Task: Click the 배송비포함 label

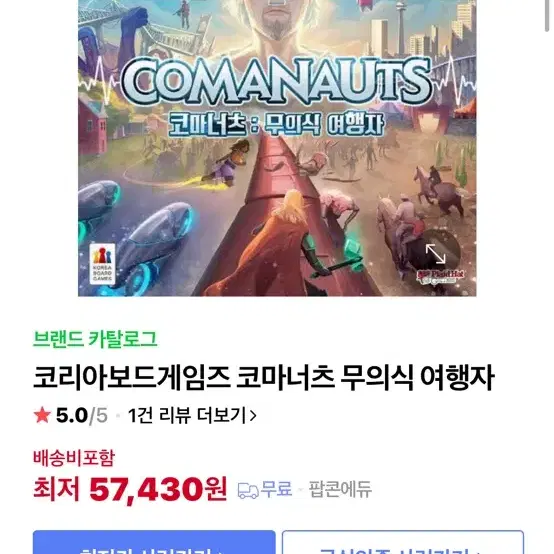Action: 74,458
